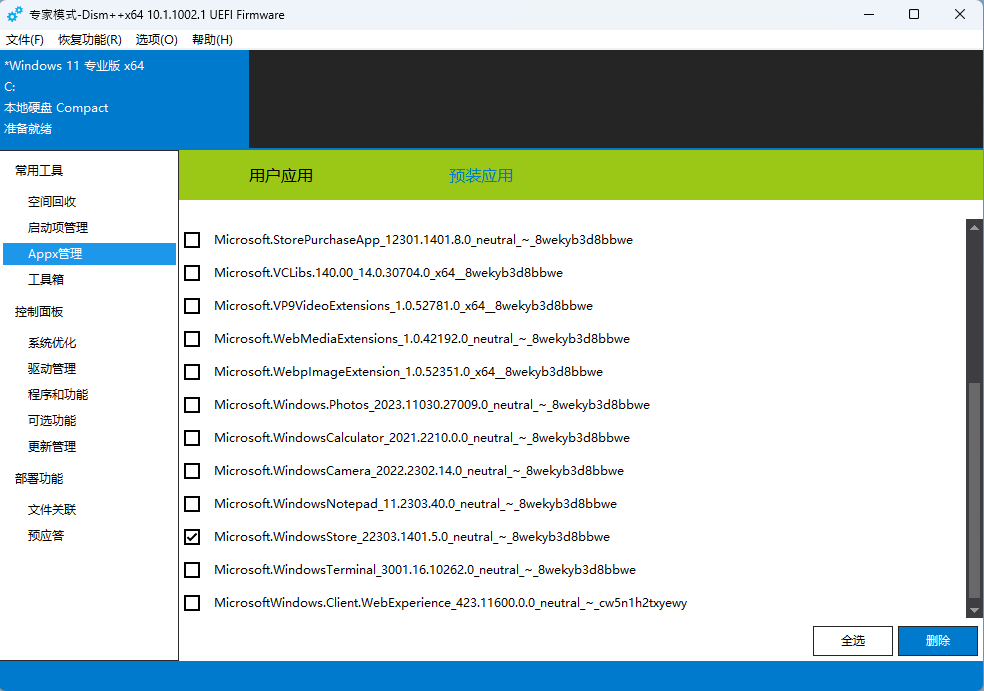This screenshot has height=691, width=984.
Task: Uncheck the Microsoft.WindowsStore checkbox
Action: (192, 537)
